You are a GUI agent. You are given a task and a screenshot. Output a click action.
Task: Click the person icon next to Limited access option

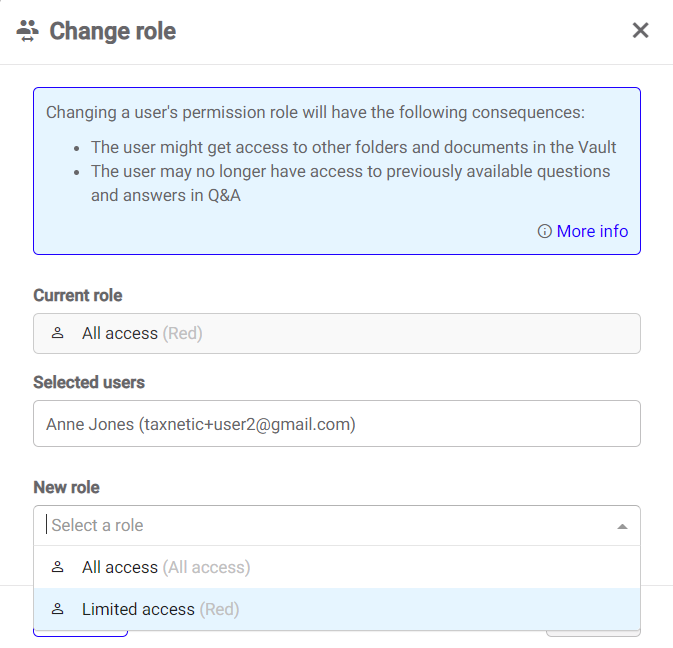(x=58, y=609)
